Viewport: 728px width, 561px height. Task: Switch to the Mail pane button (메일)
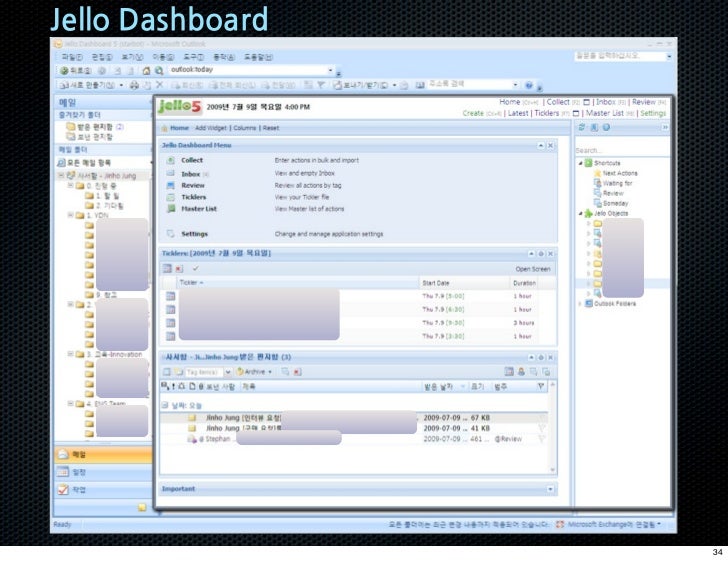[x=103, y=455]
